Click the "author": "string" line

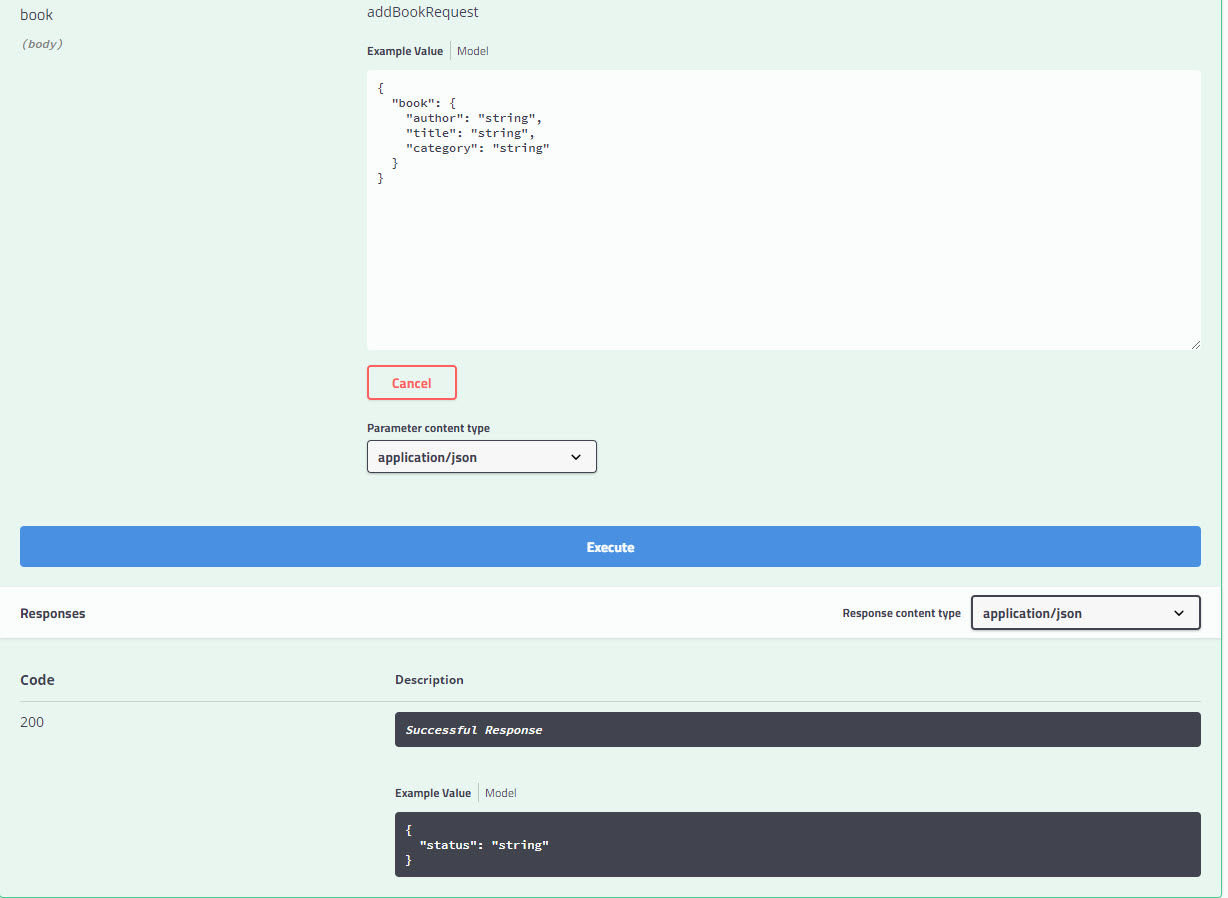(474, 118)
